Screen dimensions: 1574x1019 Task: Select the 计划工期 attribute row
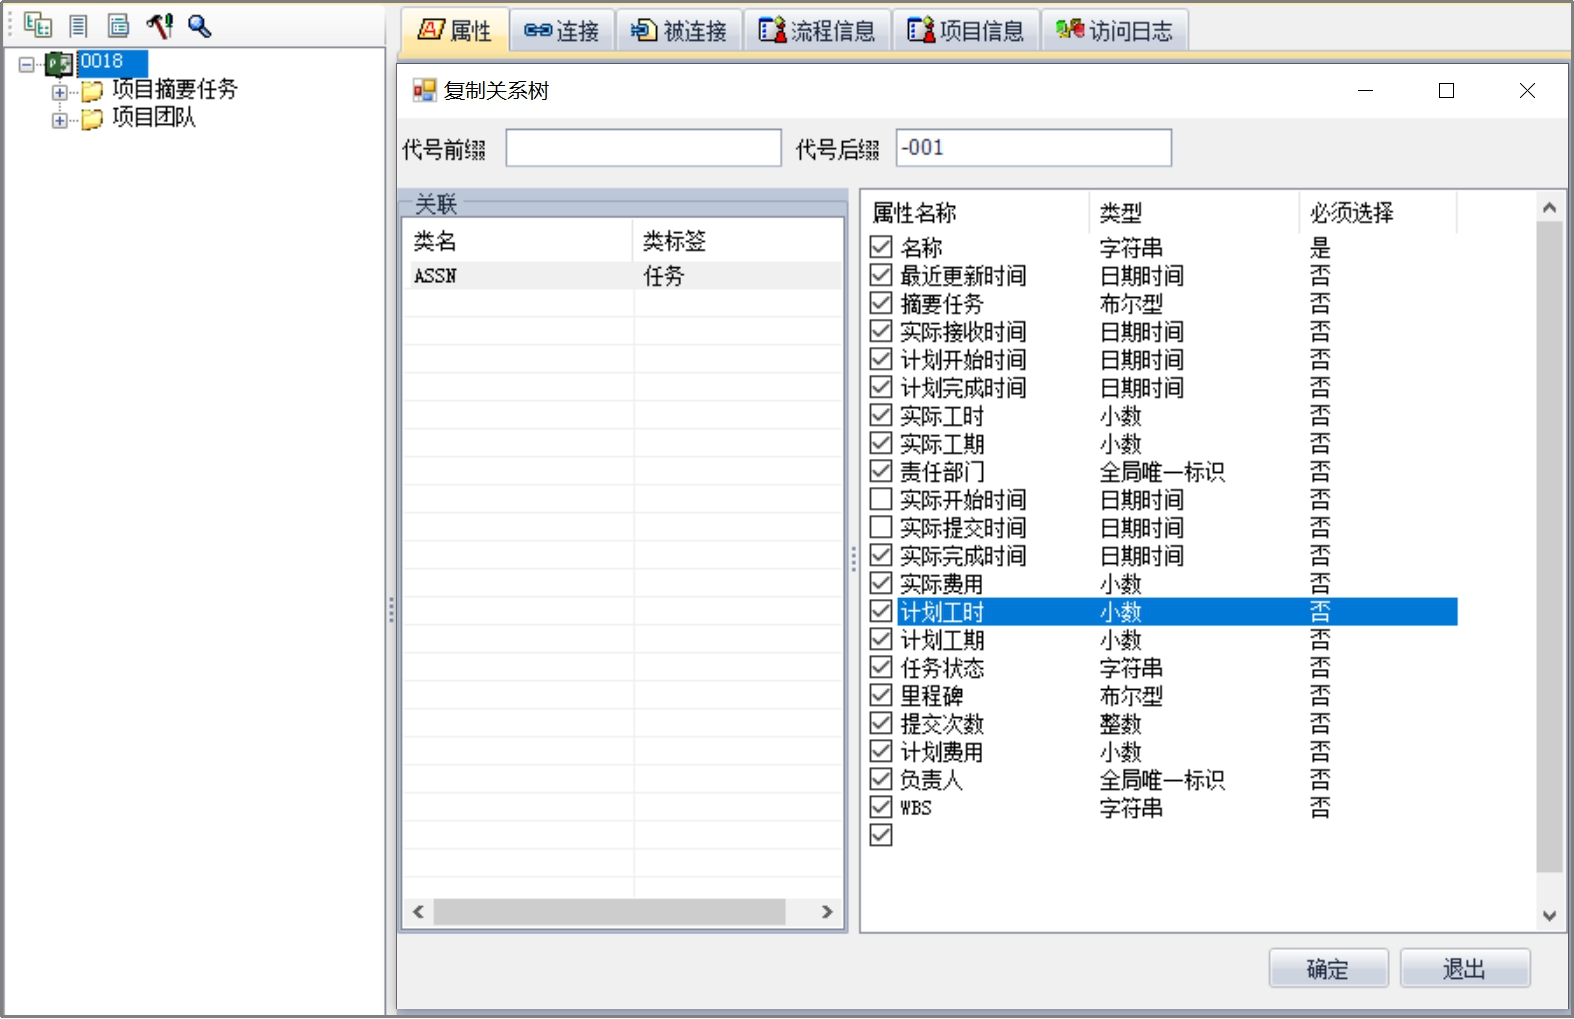pos(1164,640)
